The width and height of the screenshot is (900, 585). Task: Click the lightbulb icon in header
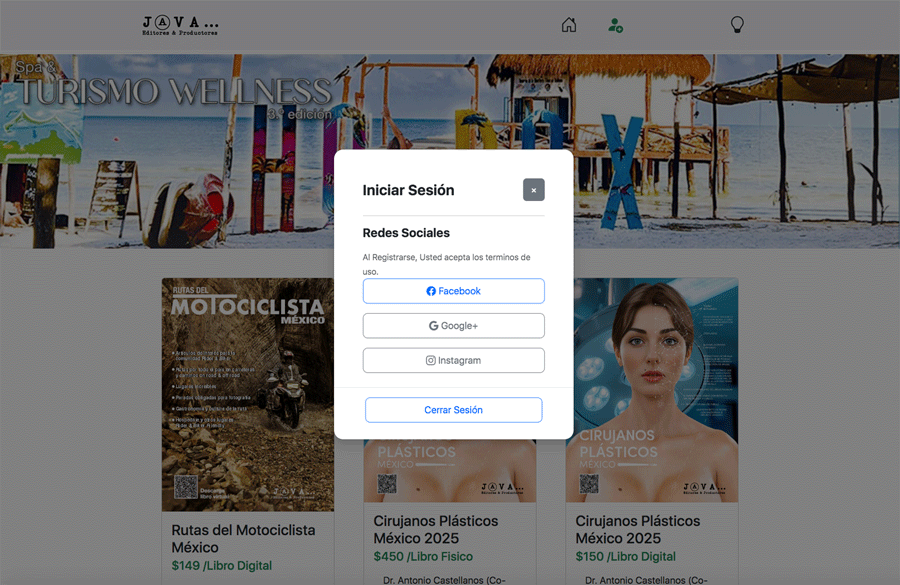point(737,25)
